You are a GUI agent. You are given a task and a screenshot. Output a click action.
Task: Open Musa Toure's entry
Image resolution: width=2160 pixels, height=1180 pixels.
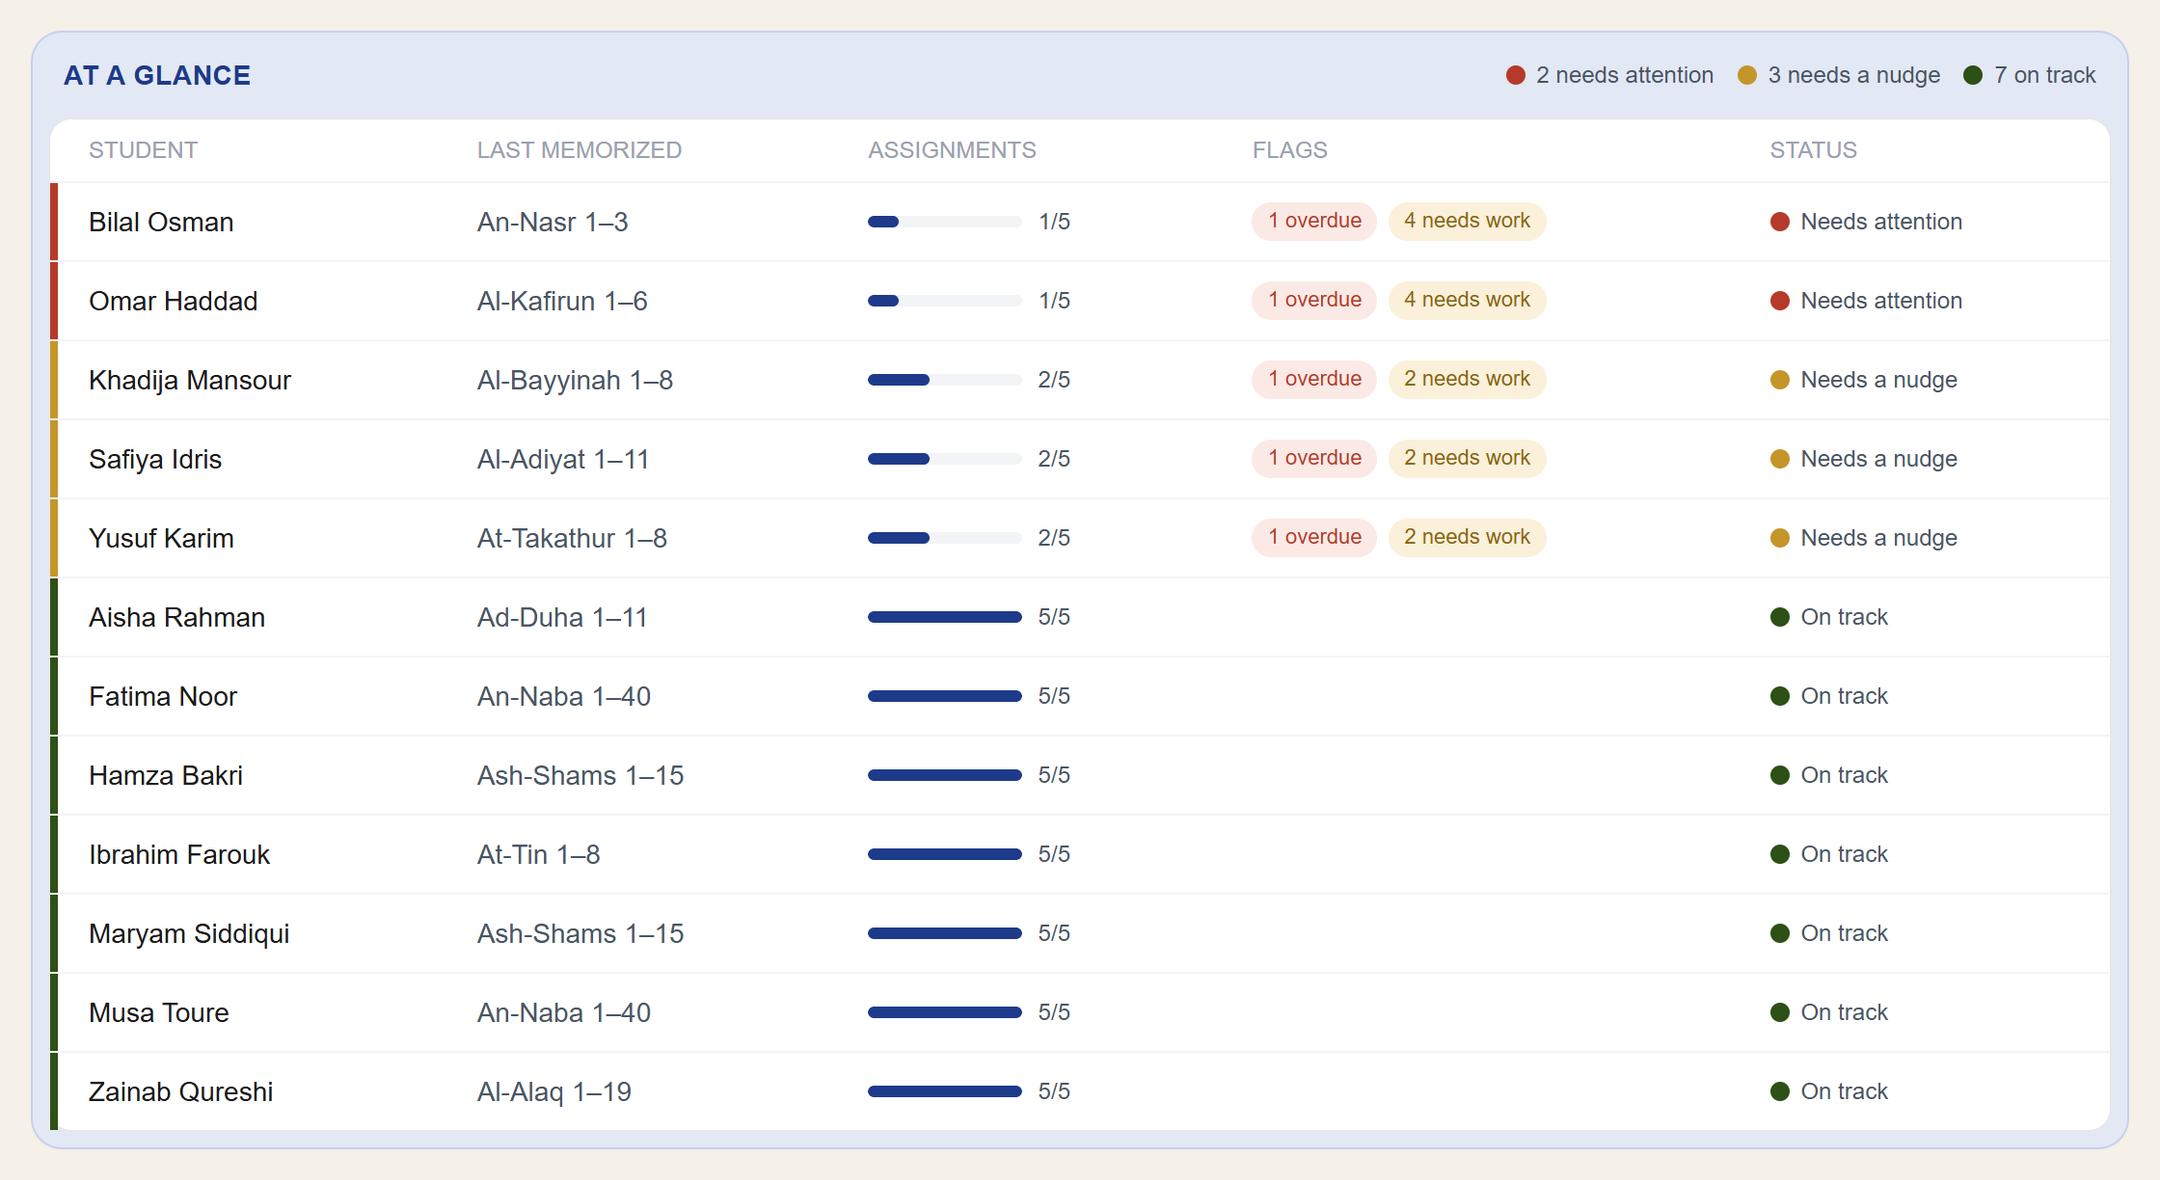coord(1080,1012)
